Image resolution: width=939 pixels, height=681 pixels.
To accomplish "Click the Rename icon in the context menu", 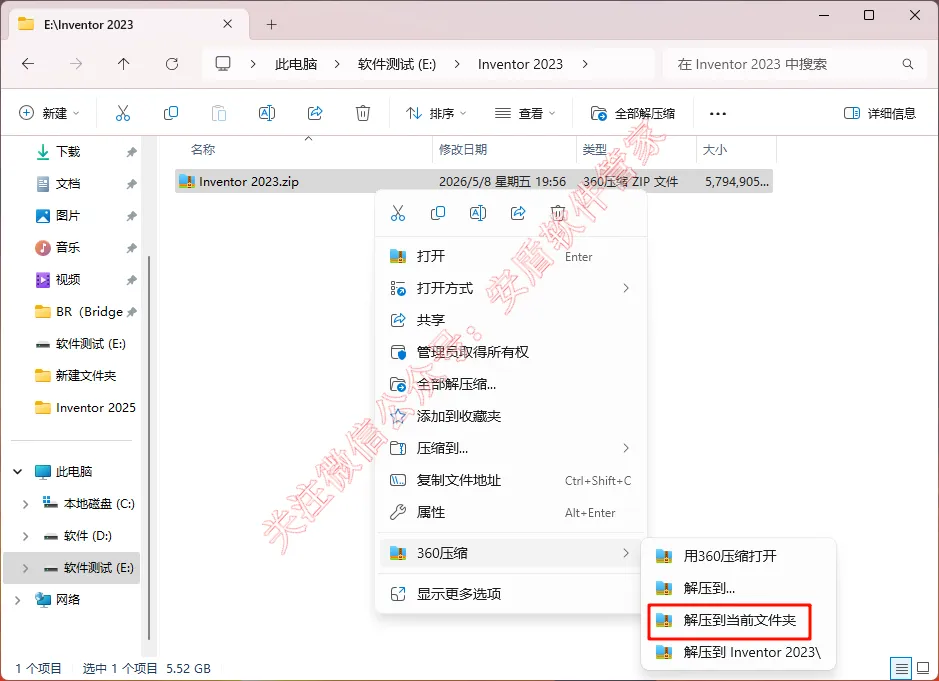I will [478, 213].
